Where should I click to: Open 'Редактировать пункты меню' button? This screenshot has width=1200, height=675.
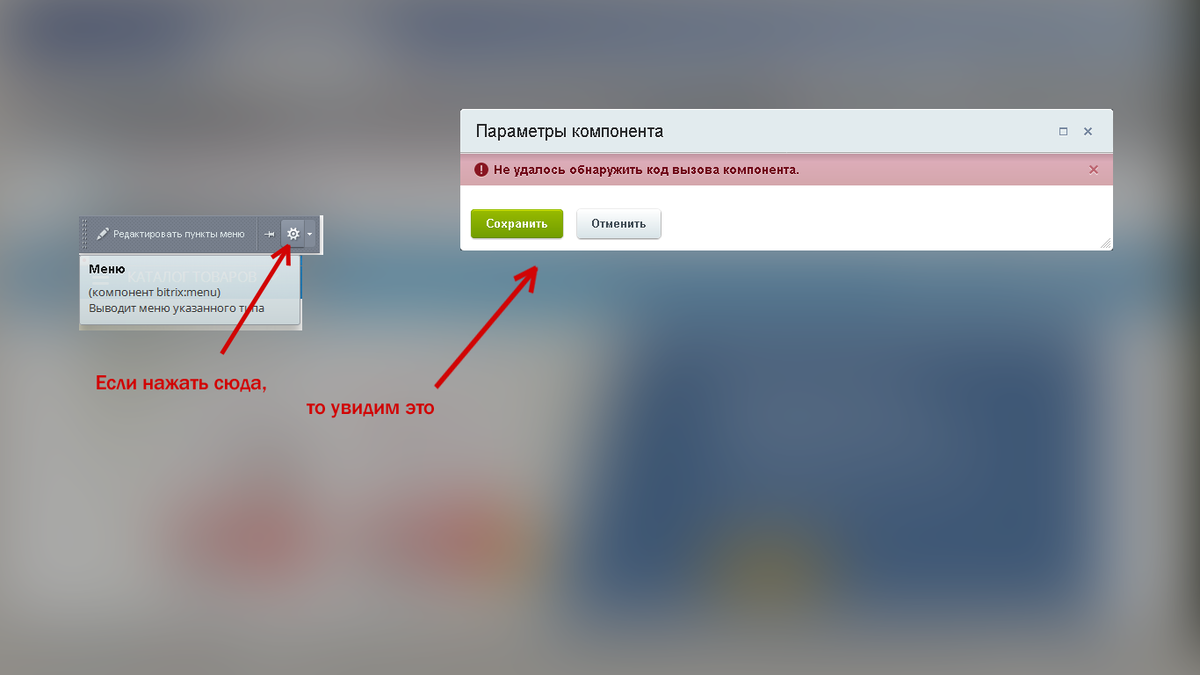pyautogui.click(x=172, y=234)
